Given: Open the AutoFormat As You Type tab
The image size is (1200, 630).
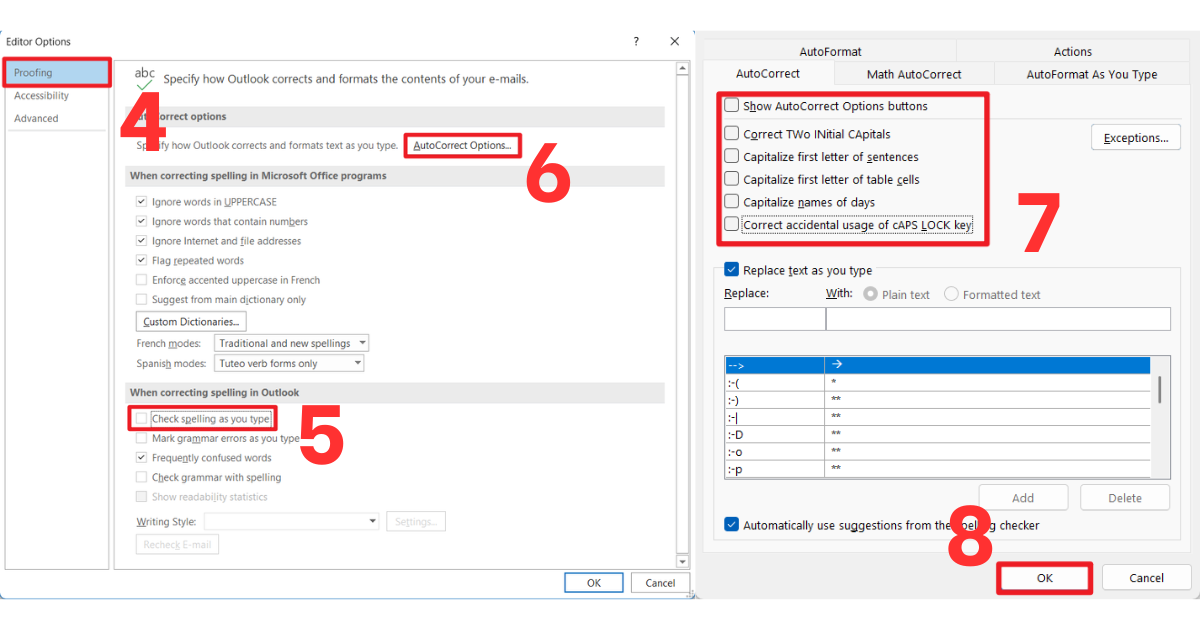Looking at the screenshot, I should click(1091, 73).
